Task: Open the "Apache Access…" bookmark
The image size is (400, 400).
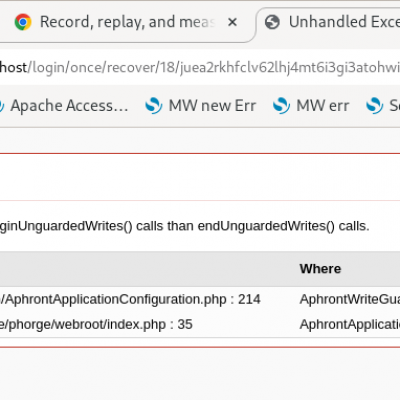Action: tap(69, 106)
